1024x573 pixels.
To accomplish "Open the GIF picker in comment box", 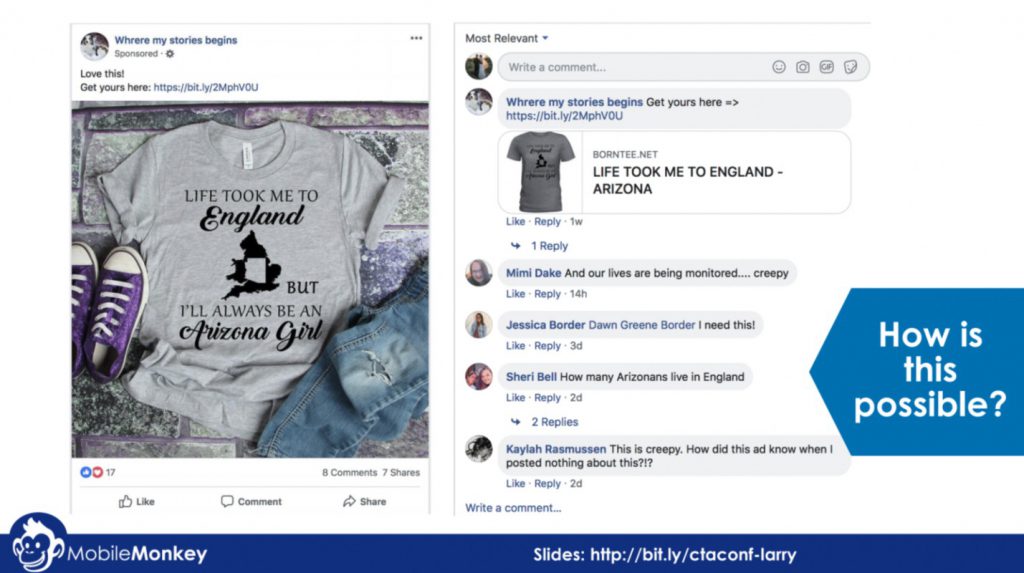I will [827, 67].
